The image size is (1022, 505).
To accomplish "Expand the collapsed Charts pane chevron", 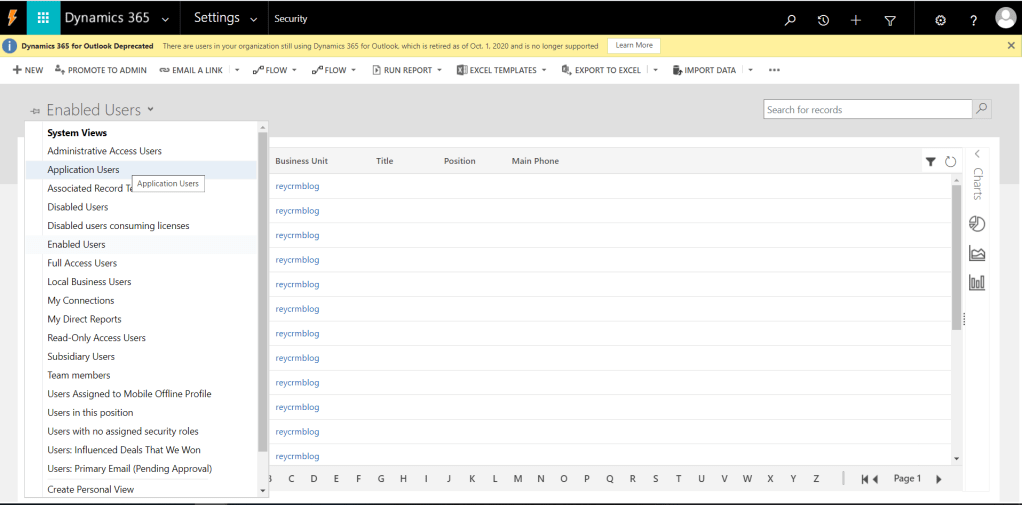I will (x=977, y=154).
